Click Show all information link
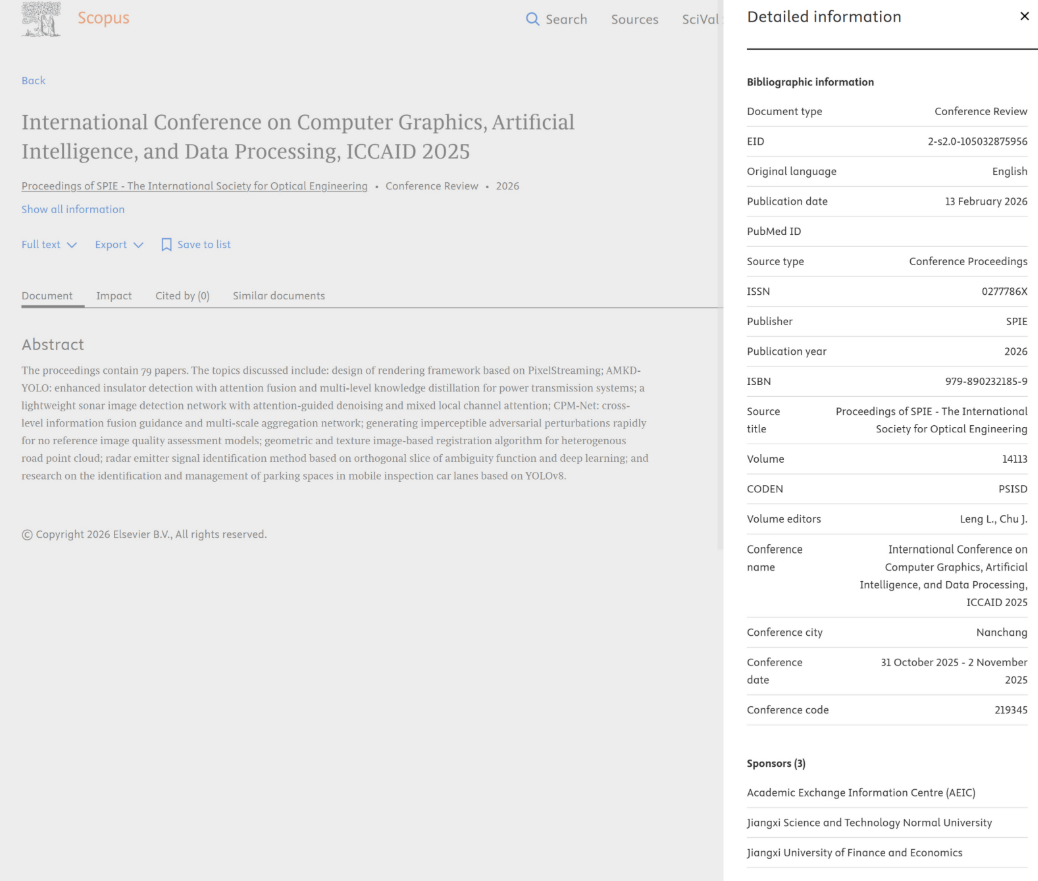1038x881 pixels. [x=73, y=209]
